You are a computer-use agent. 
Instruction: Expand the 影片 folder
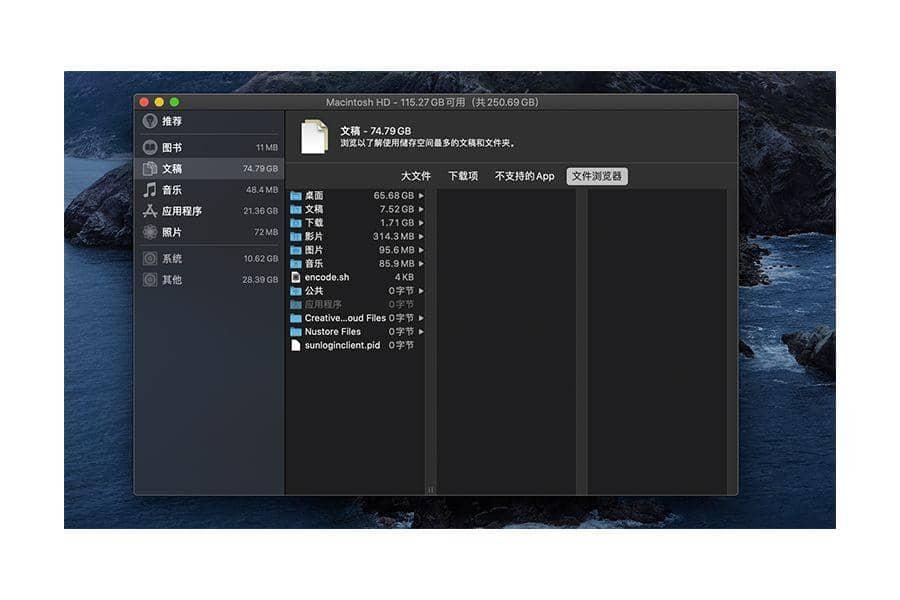(315, 236)
